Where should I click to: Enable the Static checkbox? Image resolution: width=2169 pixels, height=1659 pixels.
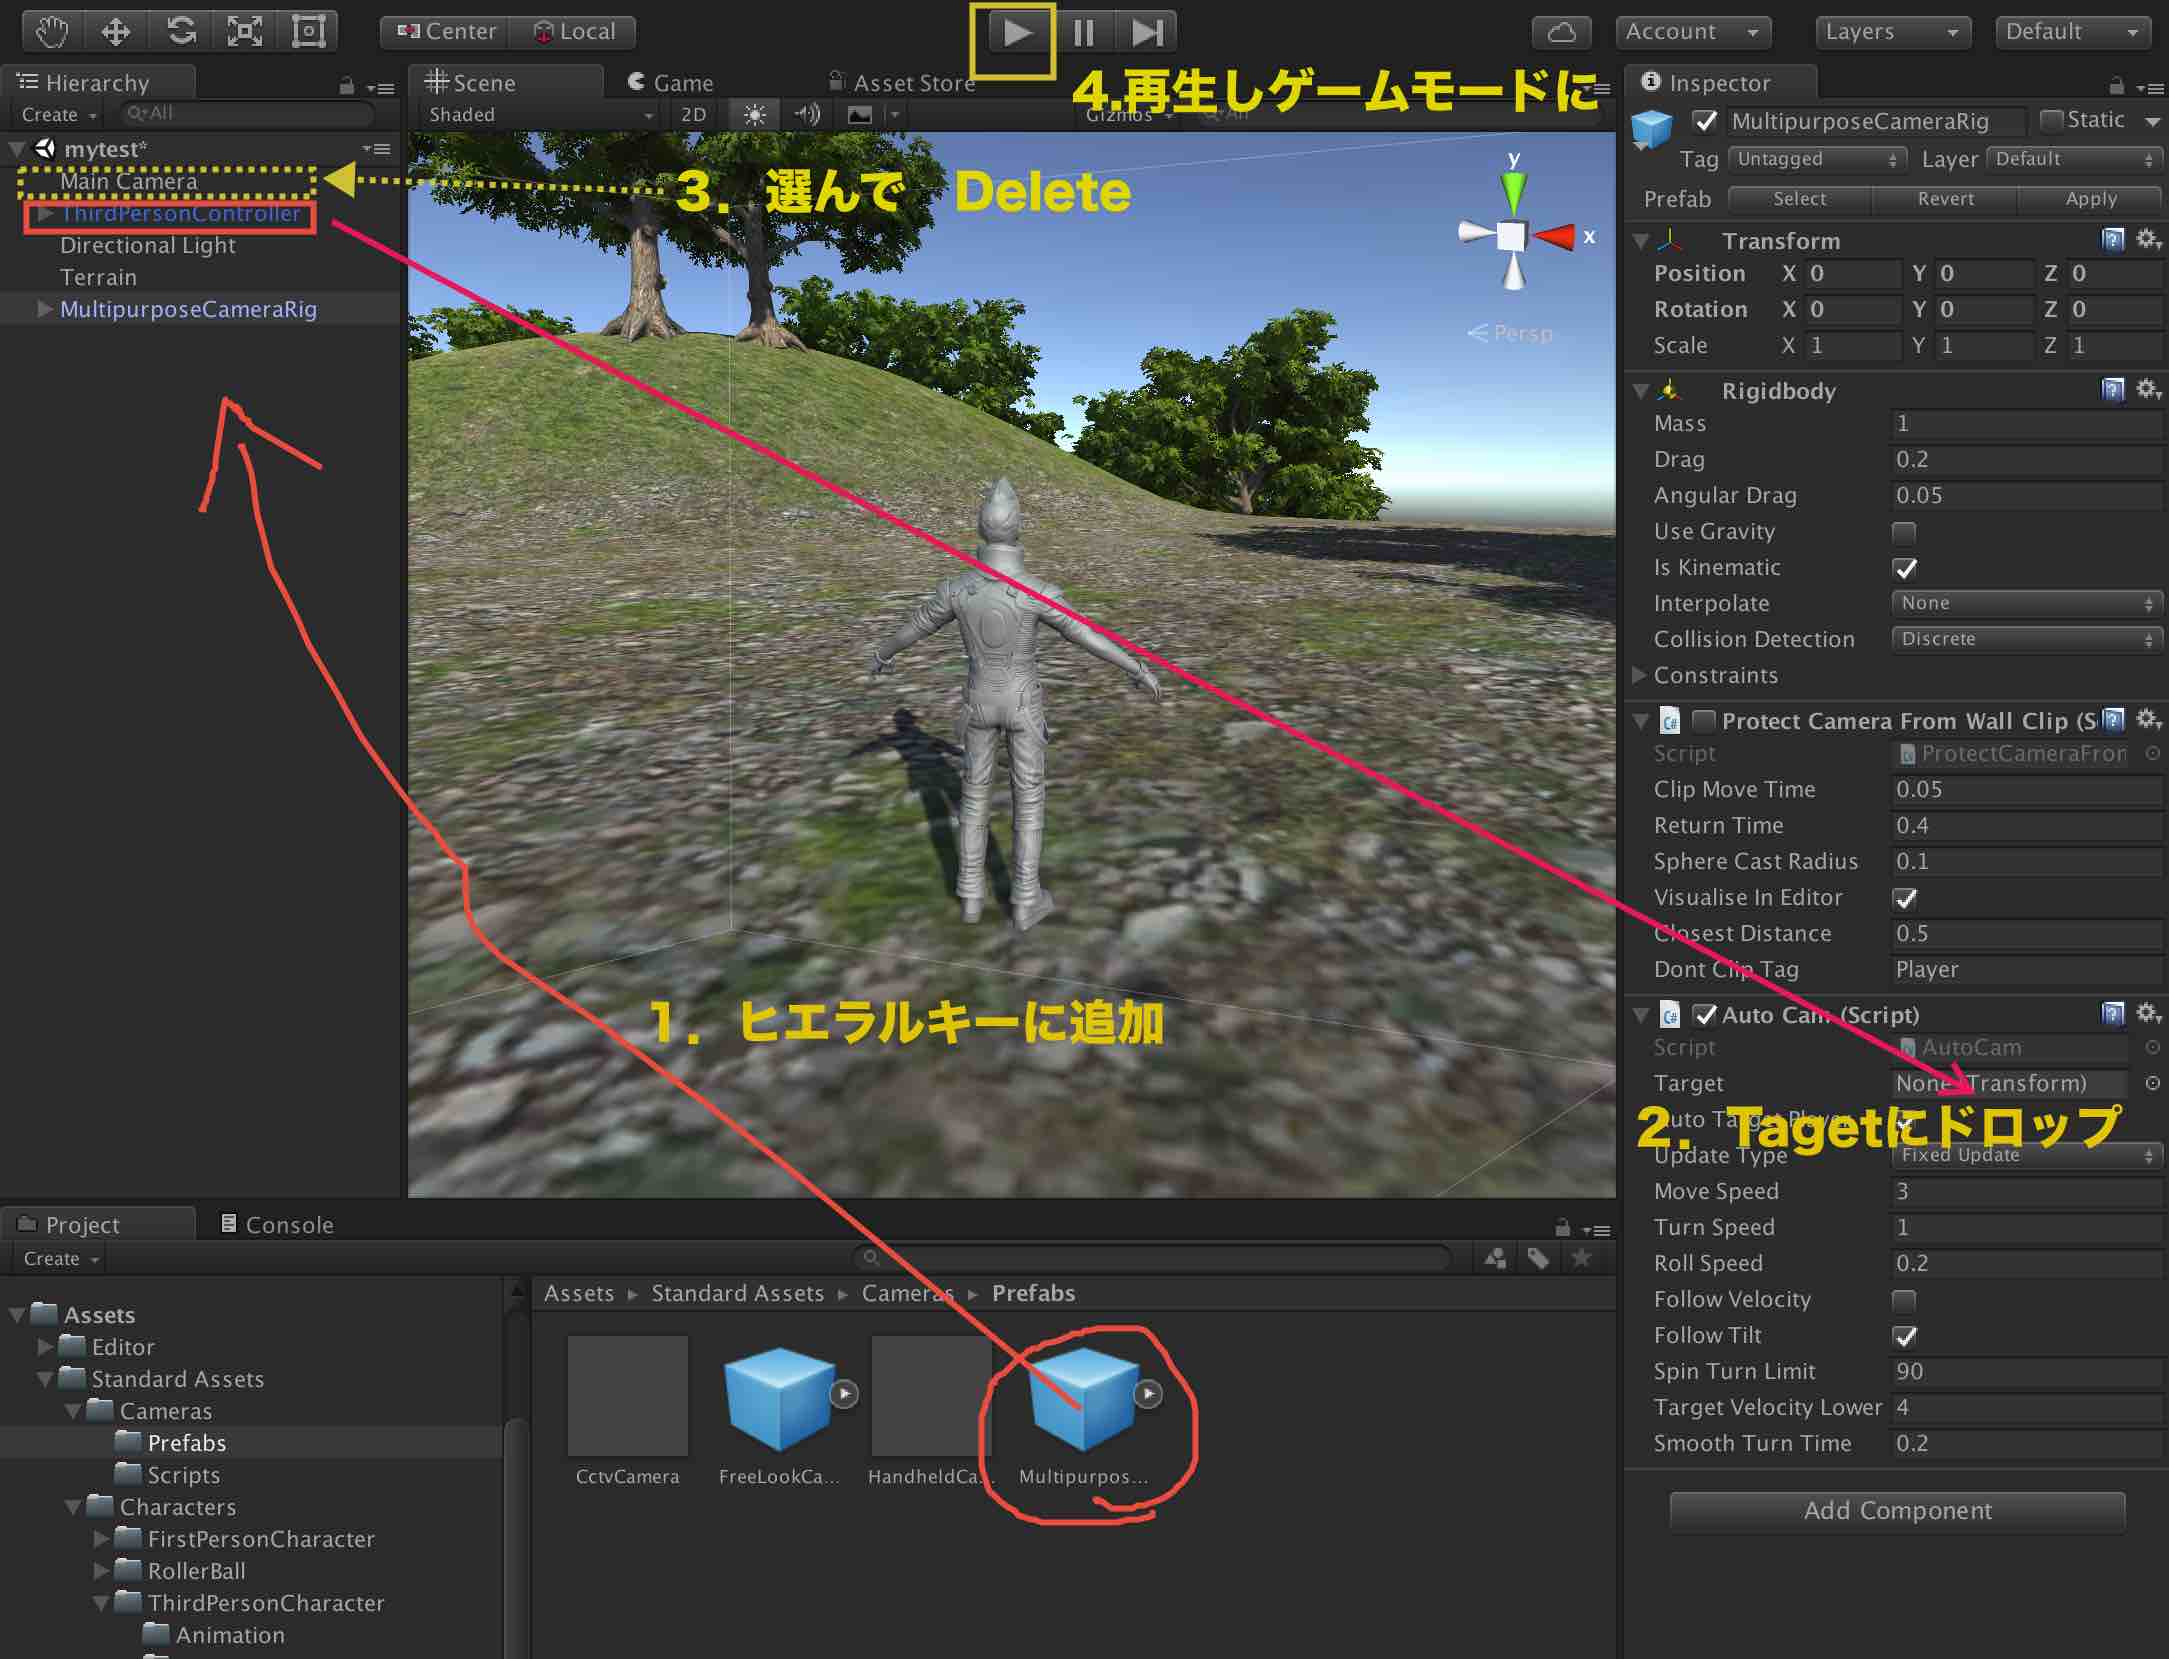[2051, 121]
